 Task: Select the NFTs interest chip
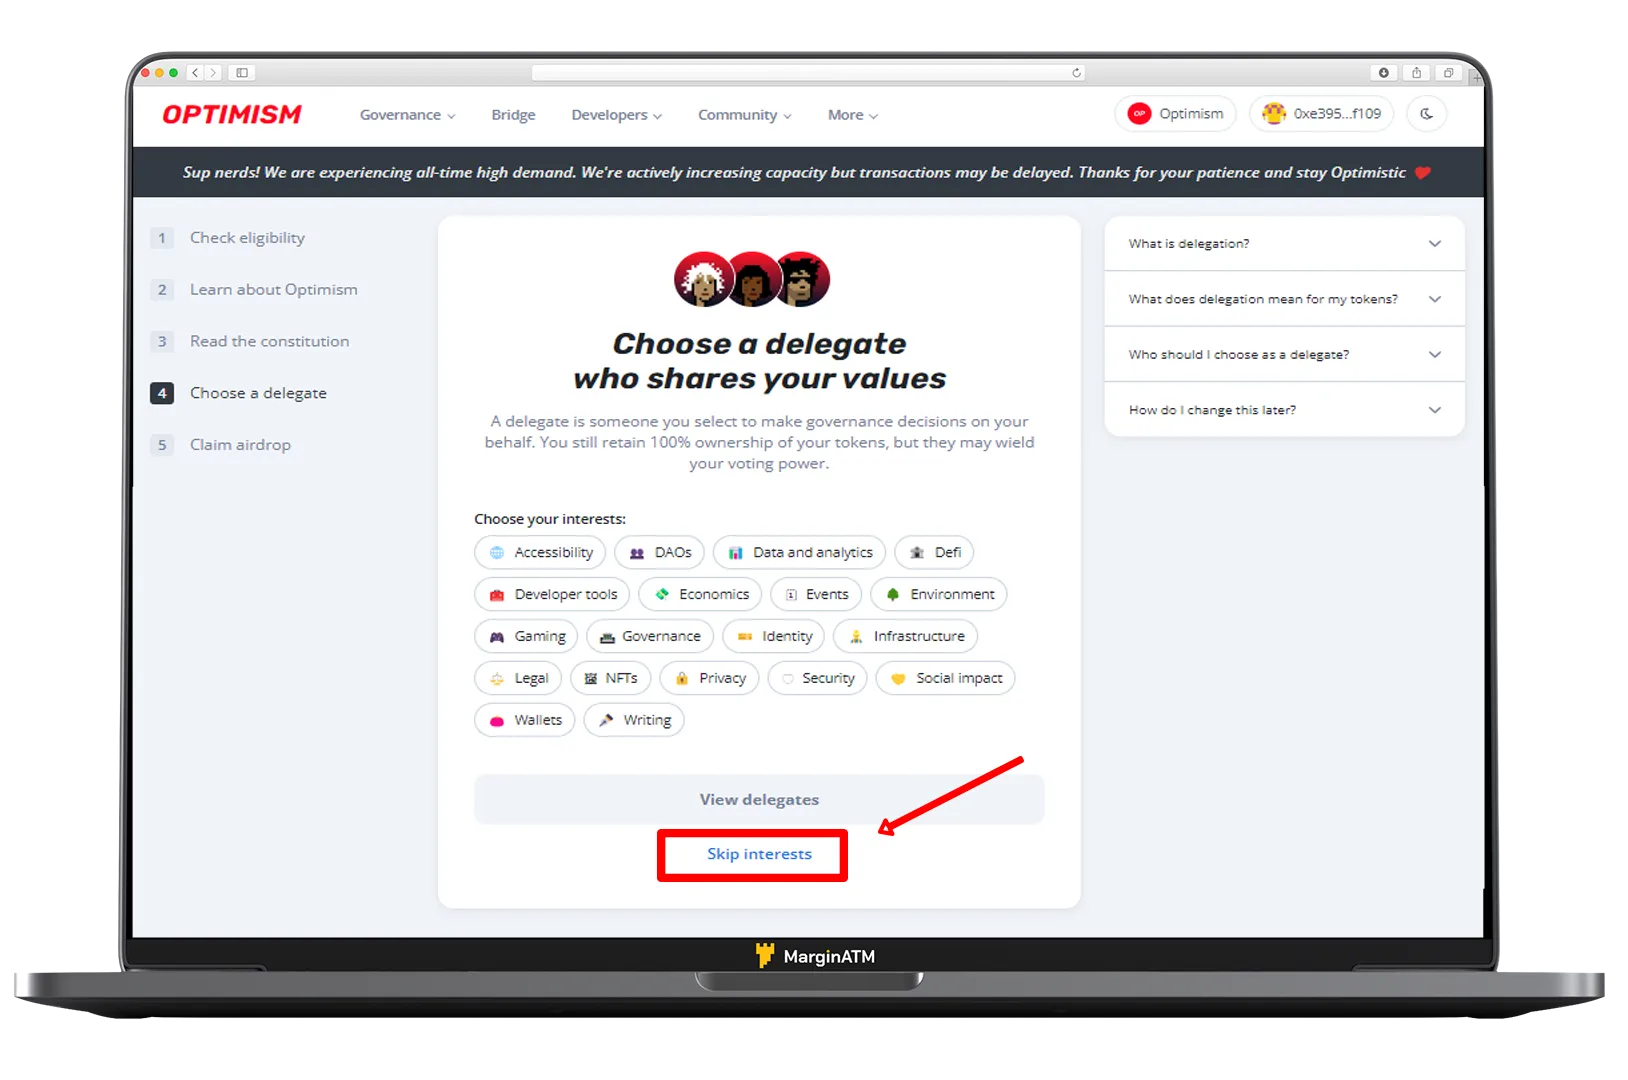(611, 679)
